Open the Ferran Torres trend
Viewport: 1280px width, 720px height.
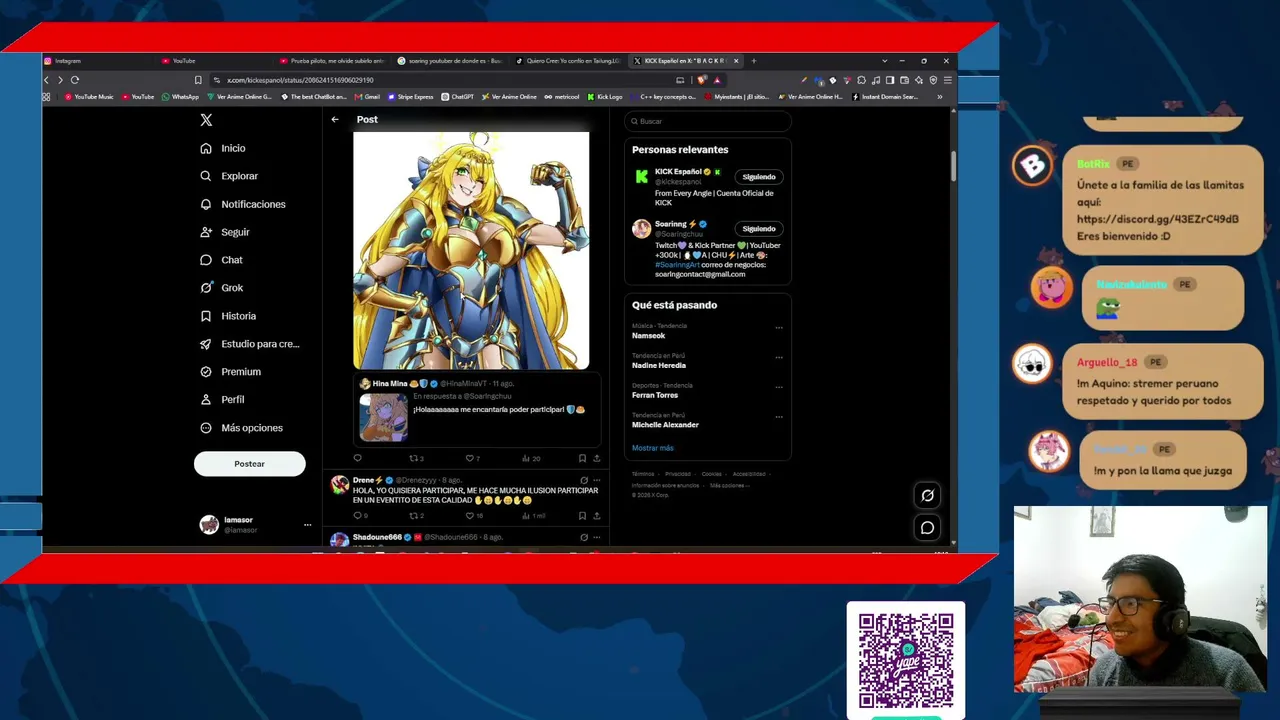click(x=655, y=395)
